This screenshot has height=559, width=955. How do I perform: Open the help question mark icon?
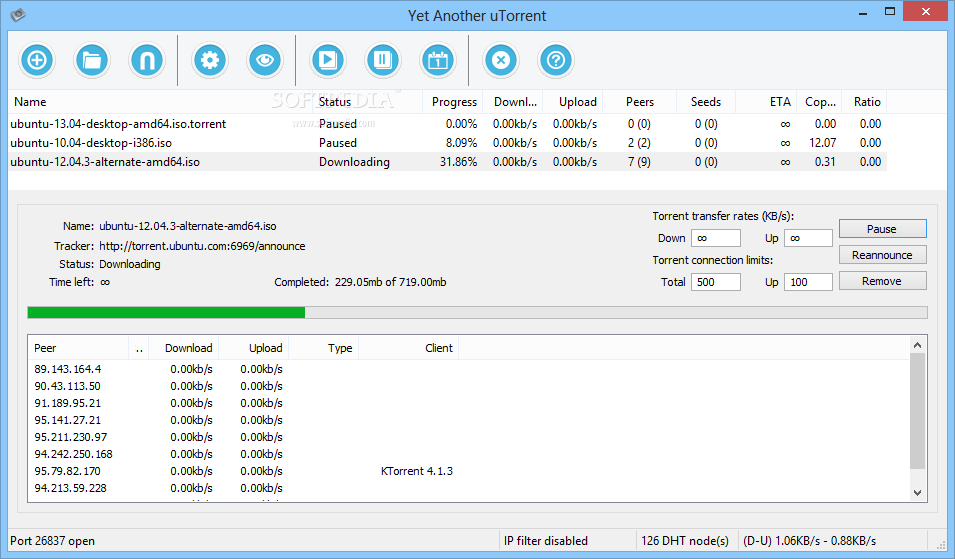pyautogui.click(x=556, y=60)
